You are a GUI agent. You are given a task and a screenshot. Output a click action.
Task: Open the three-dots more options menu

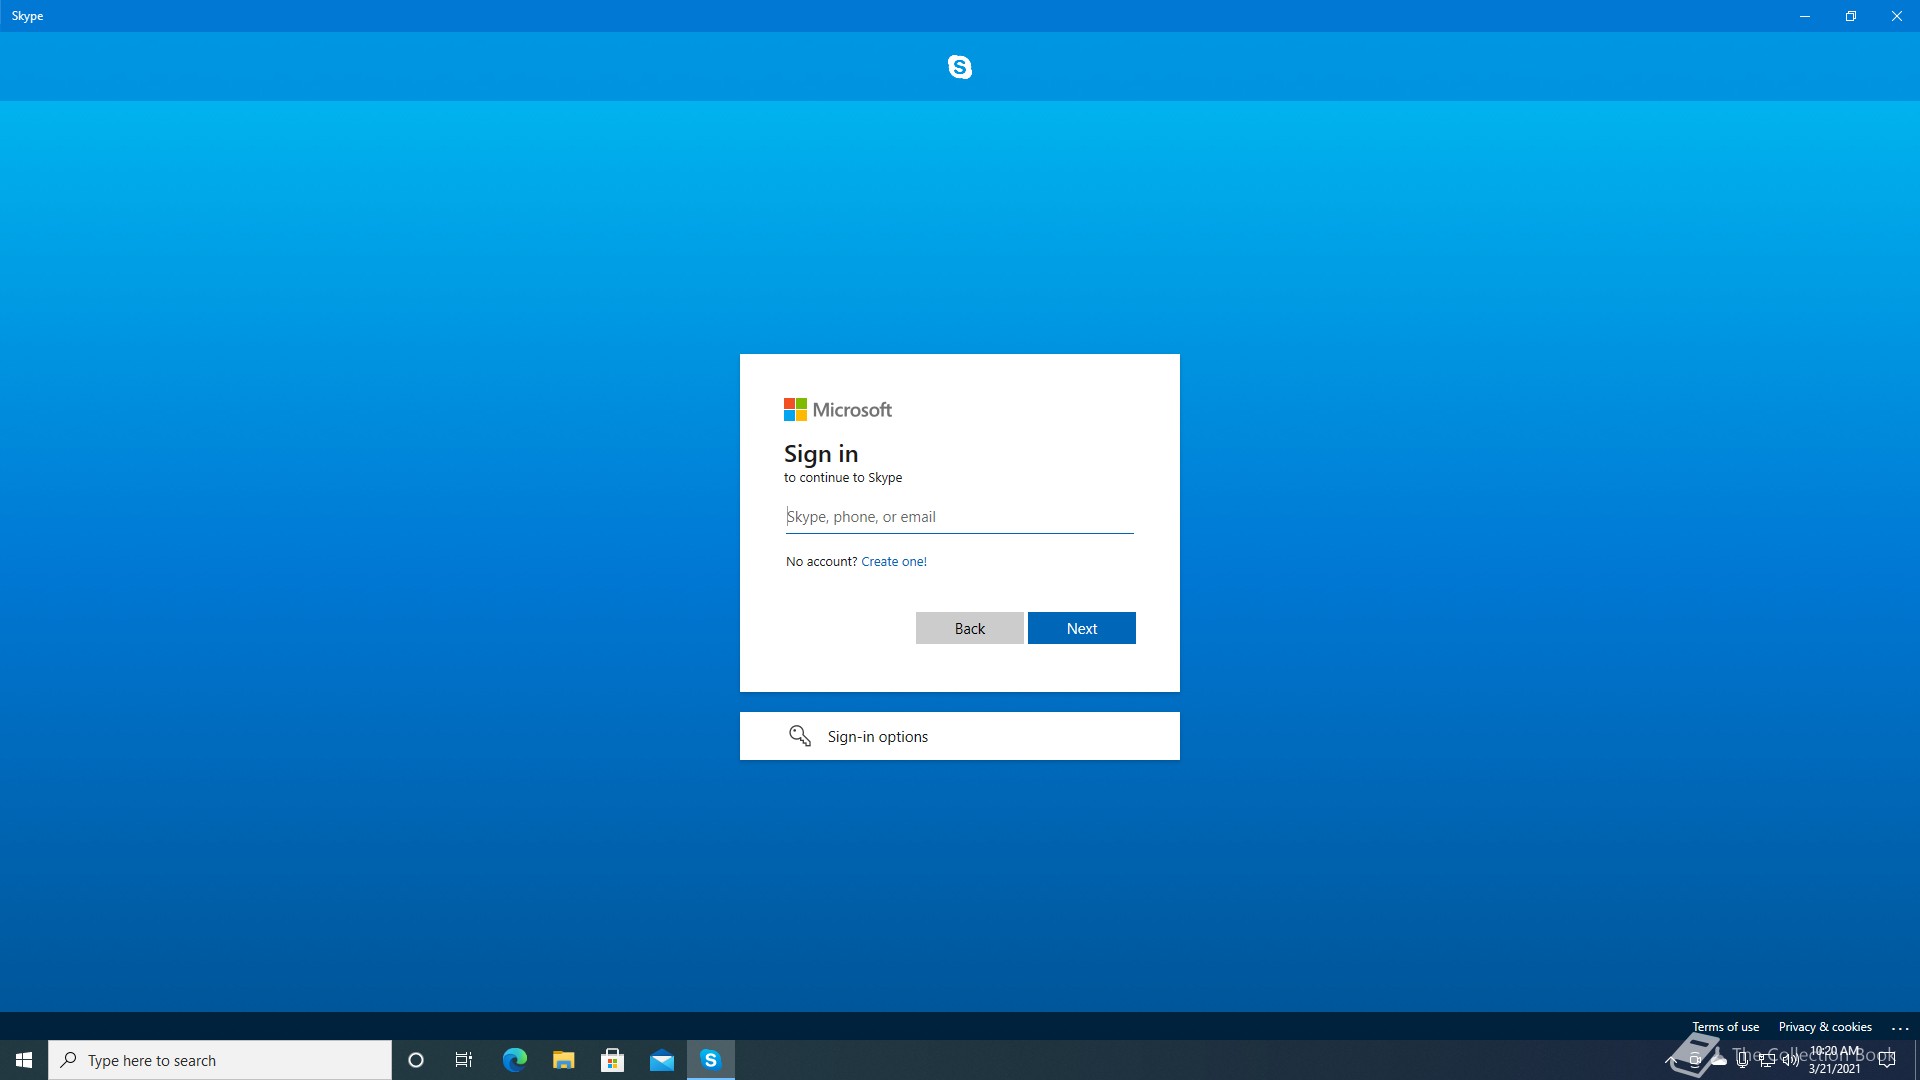[1900, 1027]
